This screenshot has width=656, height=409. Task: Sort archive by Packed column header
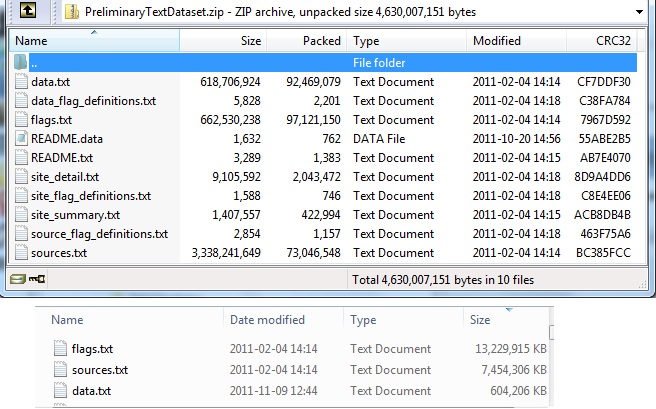[x=307, y=41]
